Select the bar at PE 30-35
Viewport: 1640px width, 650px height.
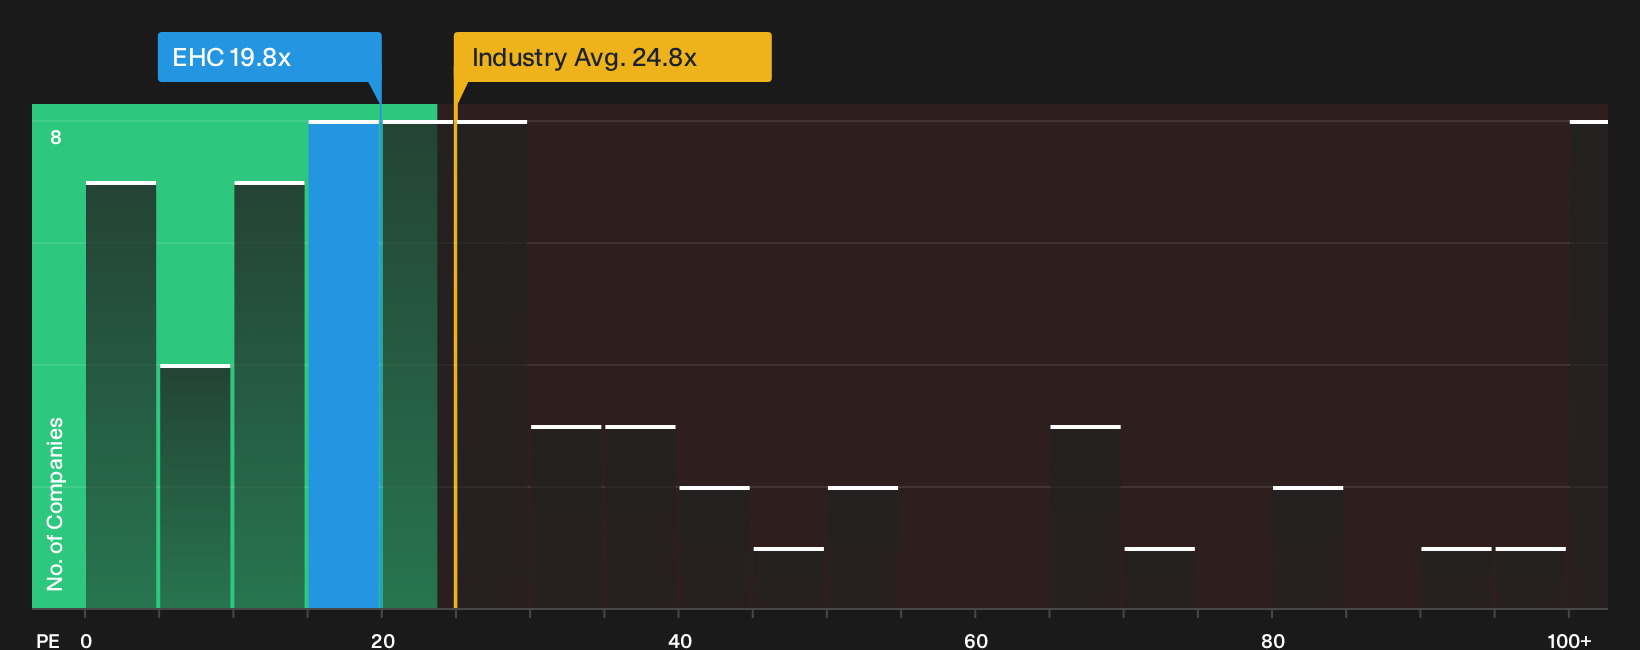point(566,517)
